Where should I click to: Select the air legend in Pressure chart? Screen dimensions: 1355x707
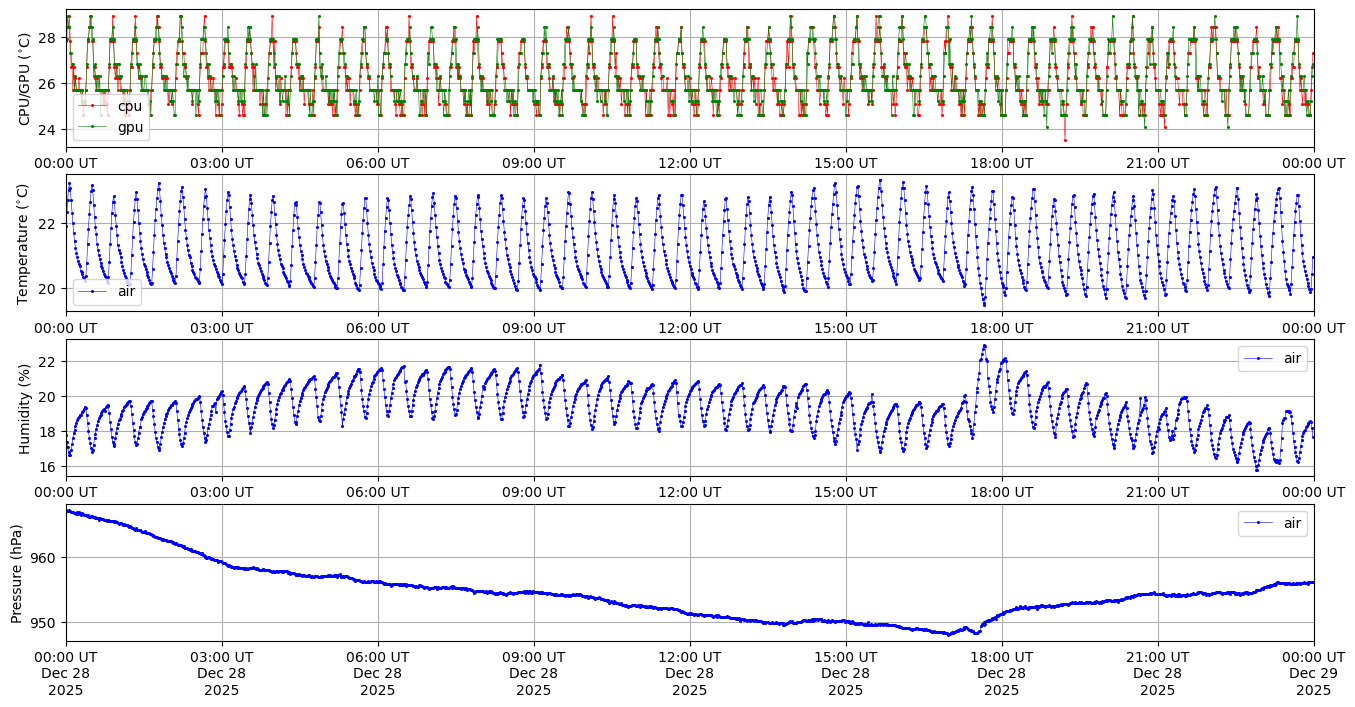[1290, 523]
